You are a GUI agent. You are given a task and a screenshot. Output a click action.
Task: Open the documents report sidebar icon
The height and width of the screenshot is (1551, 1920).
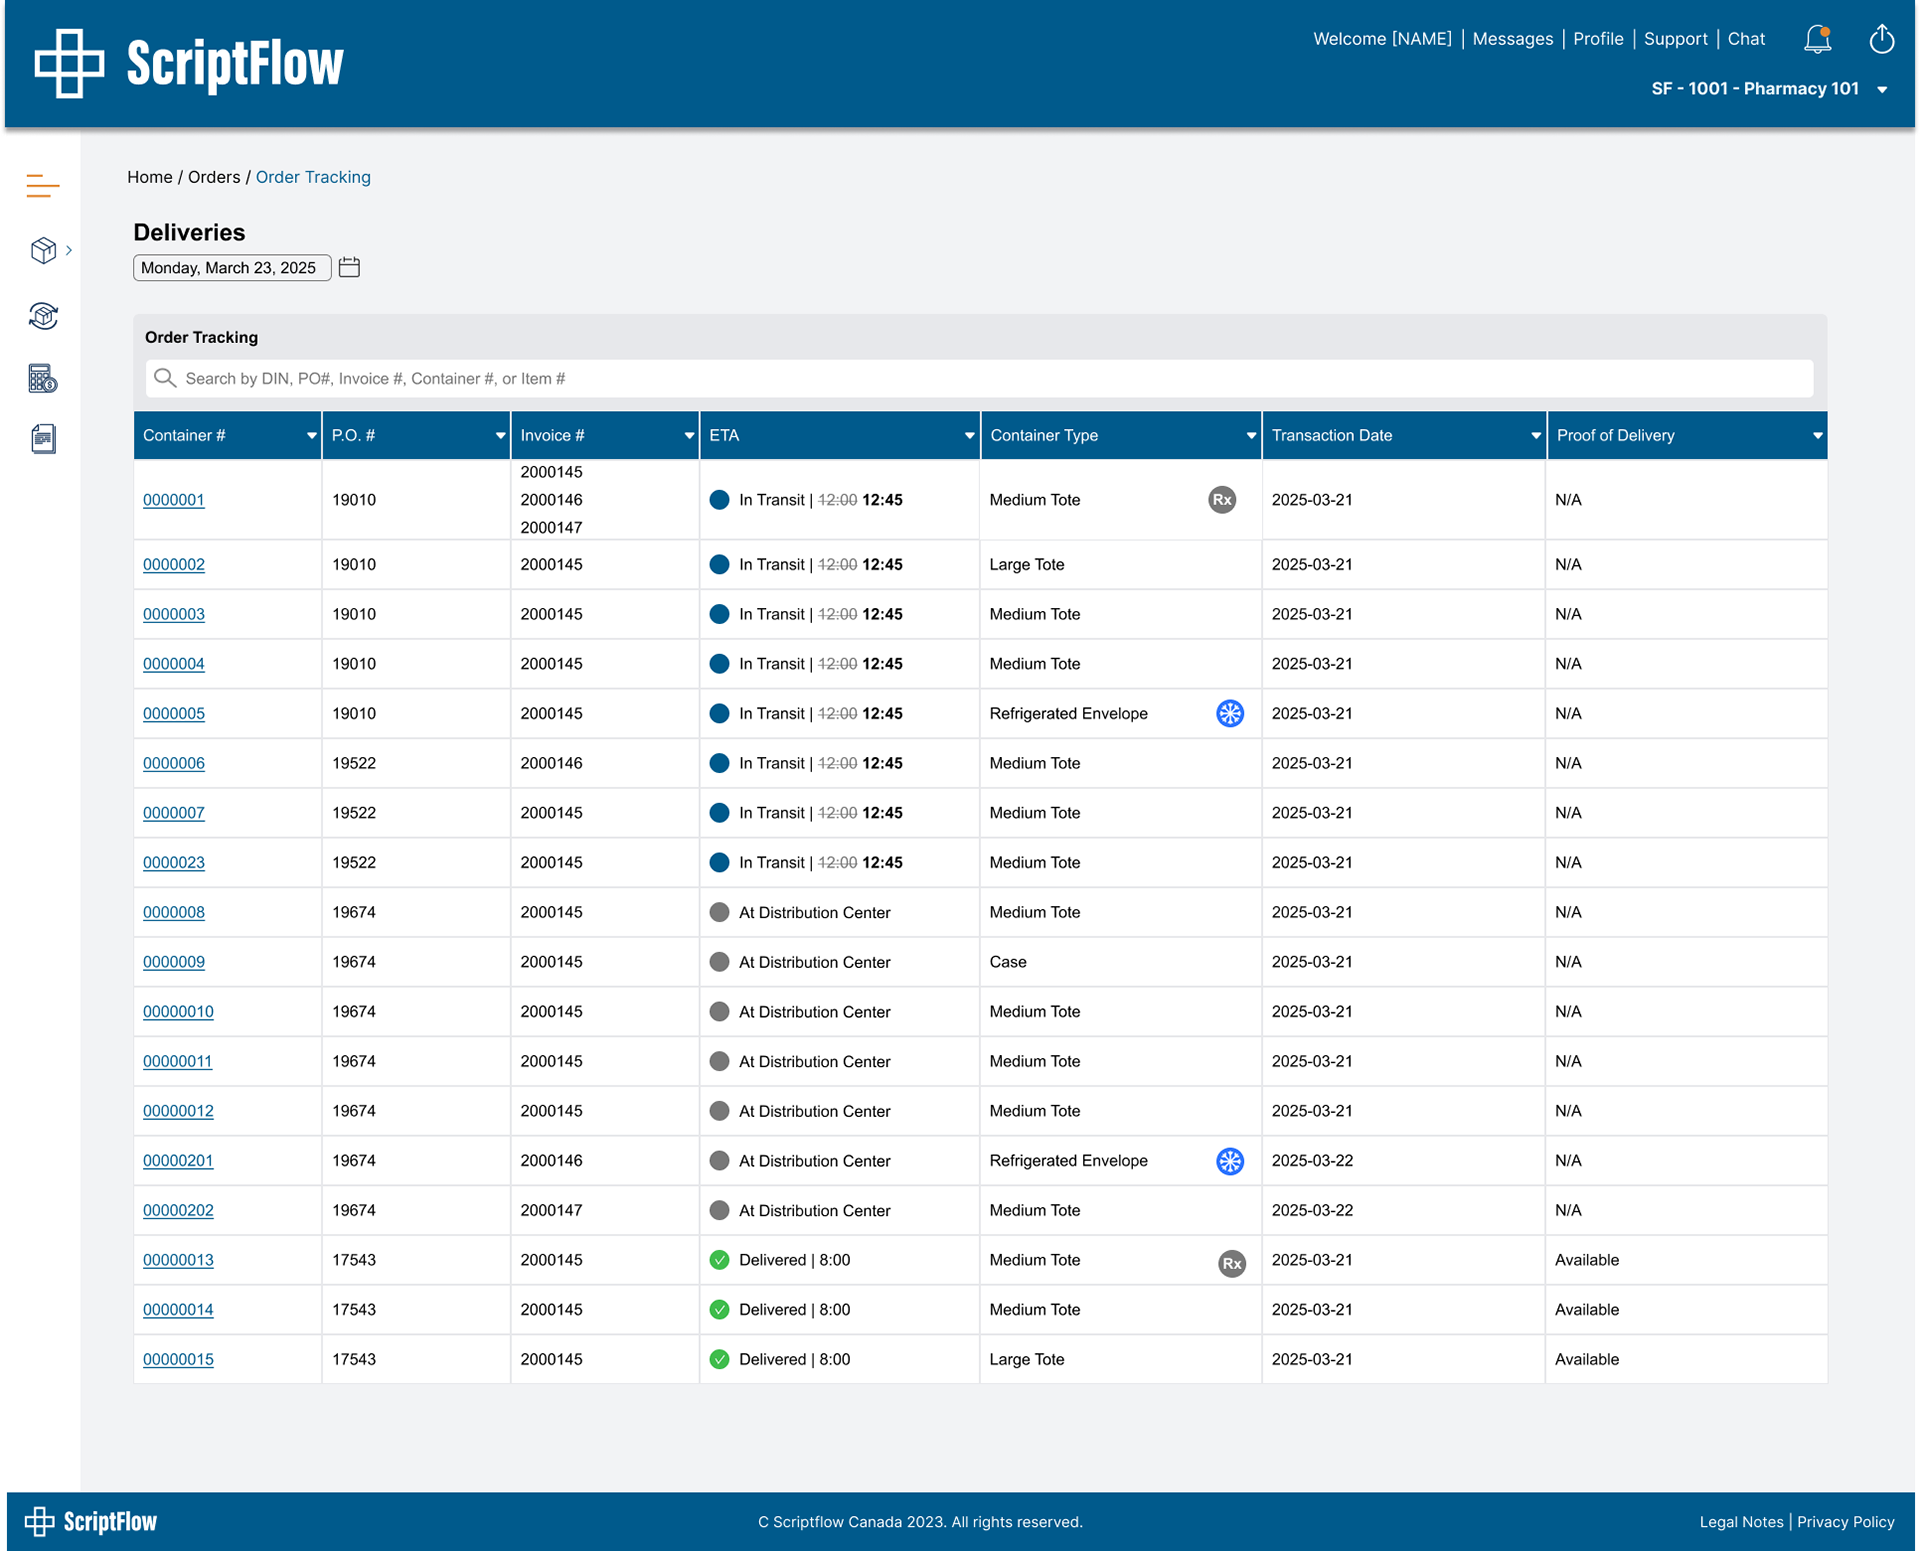tap(43, 439)
